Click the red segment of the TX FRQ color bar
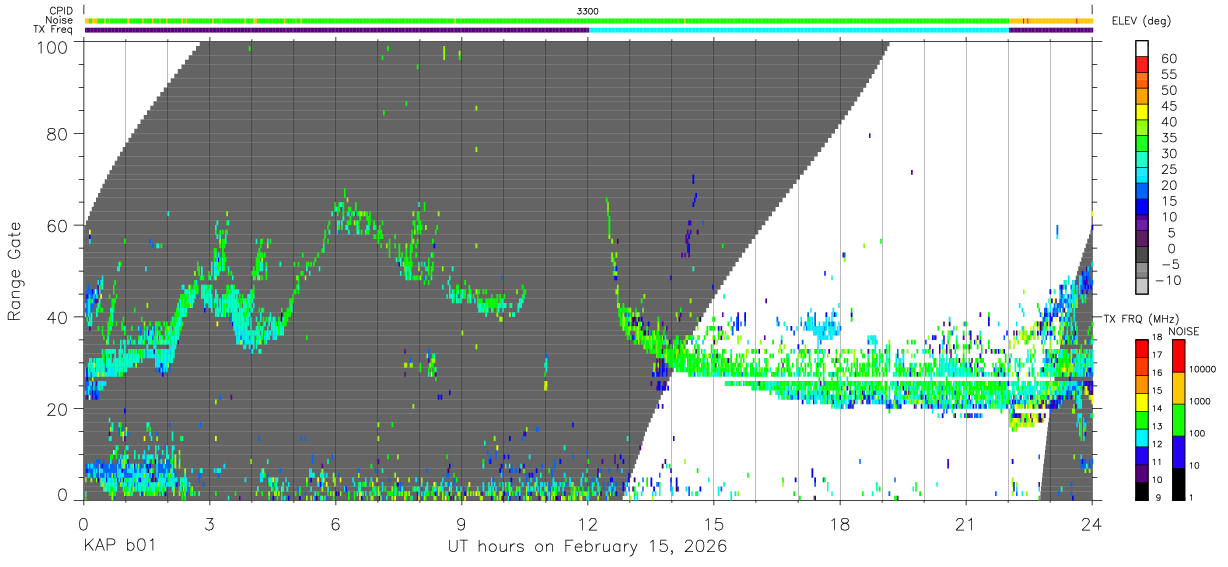The width and height of the screenshot is (1228, 567). tap(1141, 348)
